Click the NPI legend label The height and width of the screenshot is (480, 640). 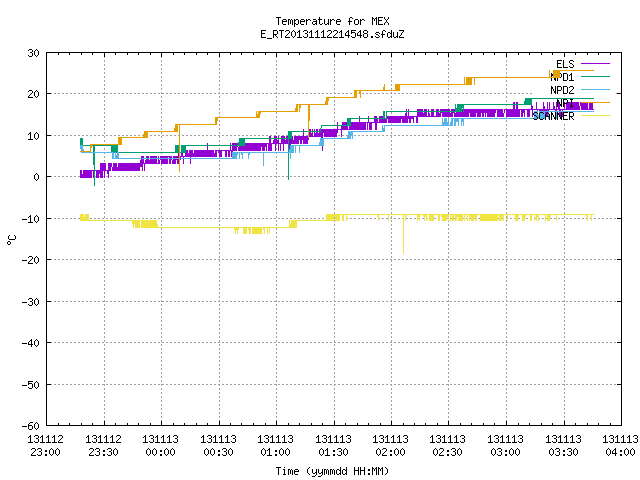point(565,103)
